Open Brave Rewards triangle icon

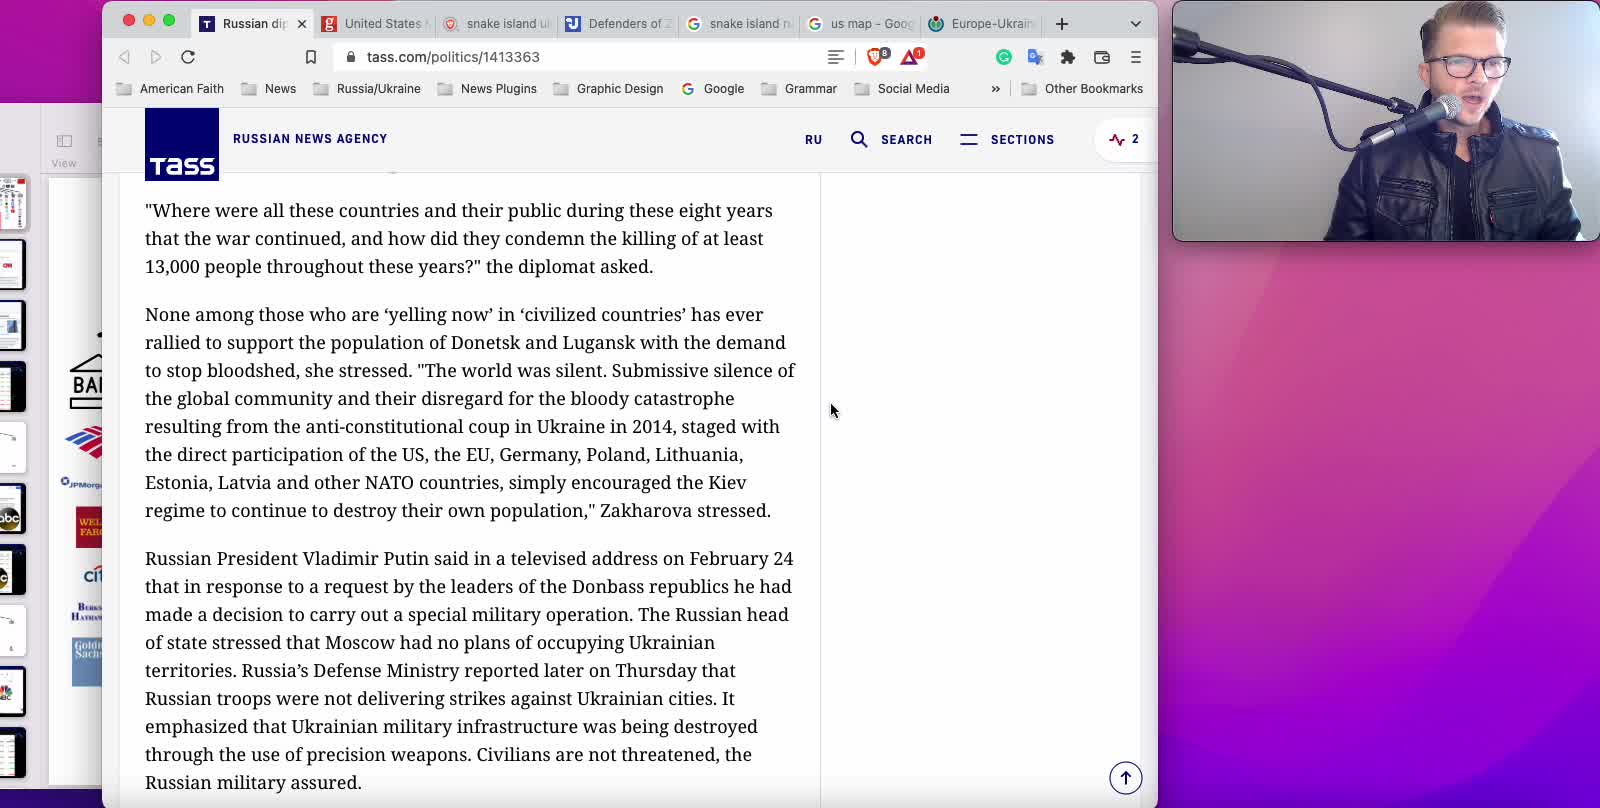coord(911,57)
